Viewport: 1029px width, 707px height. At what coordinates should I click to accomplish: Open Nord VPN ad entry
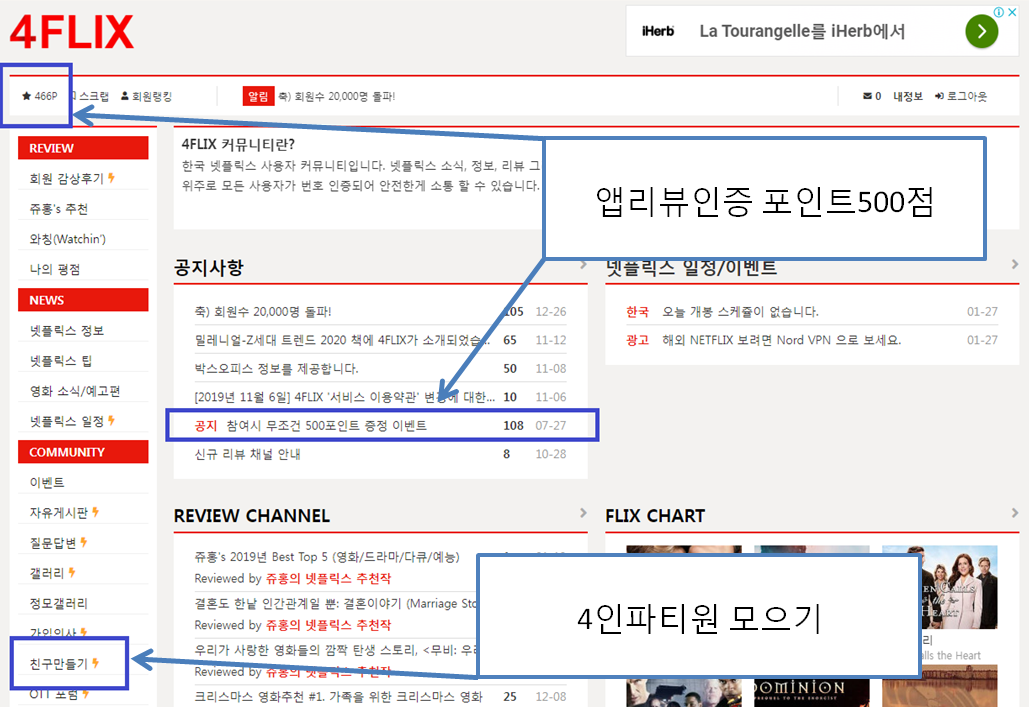point(781,340)
